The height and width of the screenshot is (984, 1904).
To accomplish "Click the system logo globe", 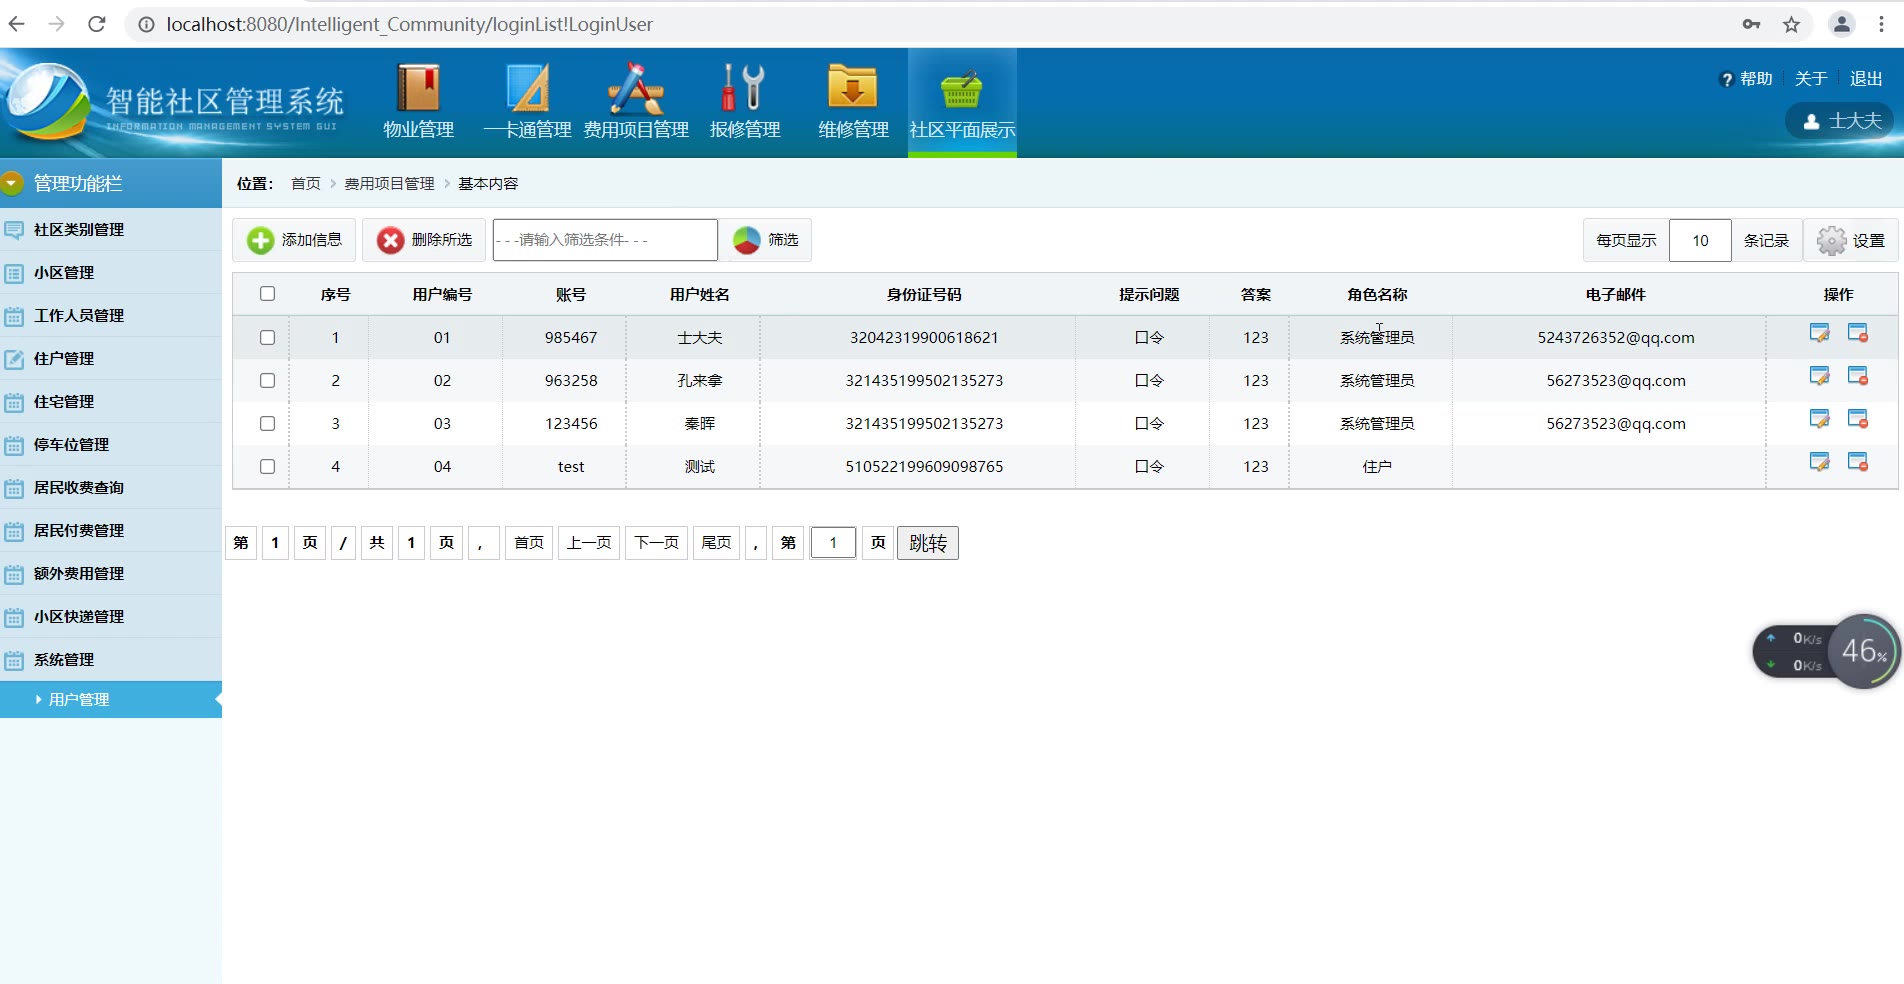I will pyautogui.click(x=46, y=102).
